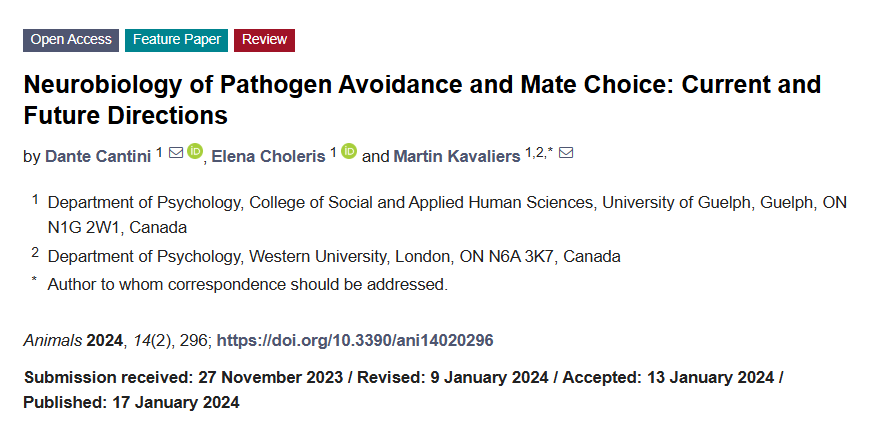Click the bold 2024 publication year
Screen dimensions: 887x424
pos(103,341)
